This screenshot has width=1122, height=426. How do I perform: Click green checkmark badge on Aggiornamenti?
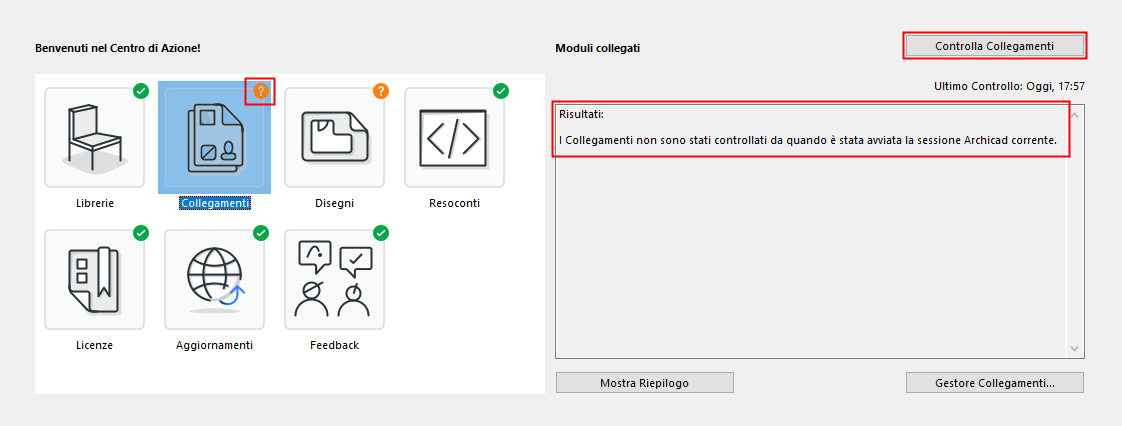(261, 233)
